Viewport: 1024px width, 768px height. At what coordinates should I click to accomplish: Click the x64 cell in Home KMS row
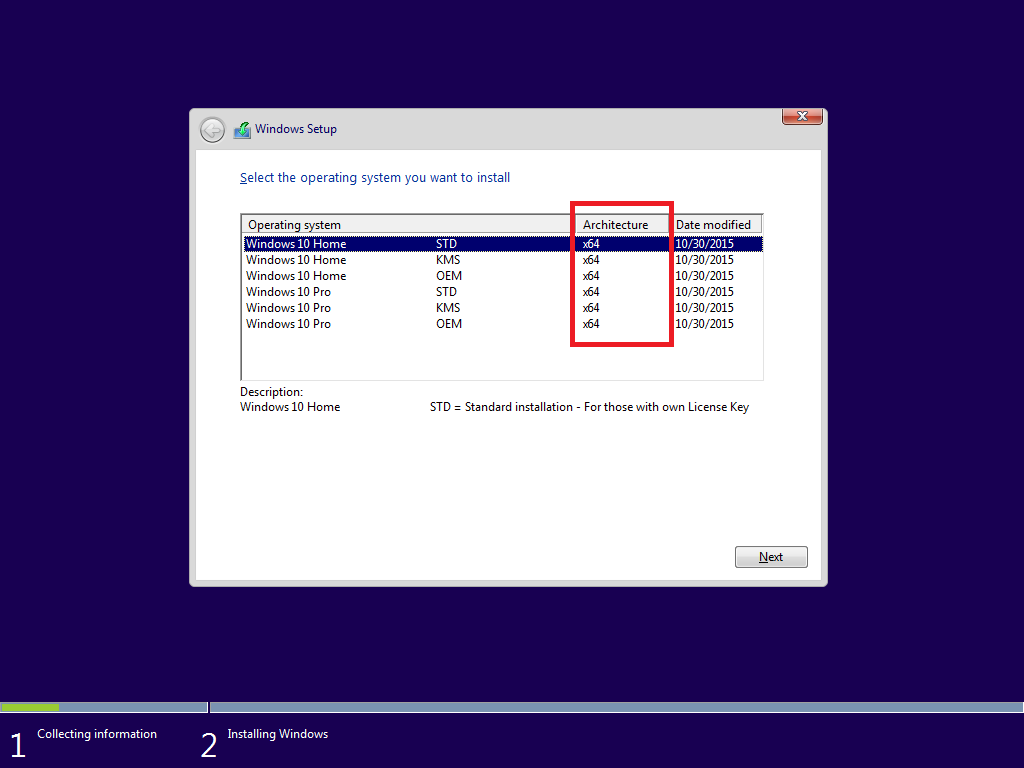[591, 260]
